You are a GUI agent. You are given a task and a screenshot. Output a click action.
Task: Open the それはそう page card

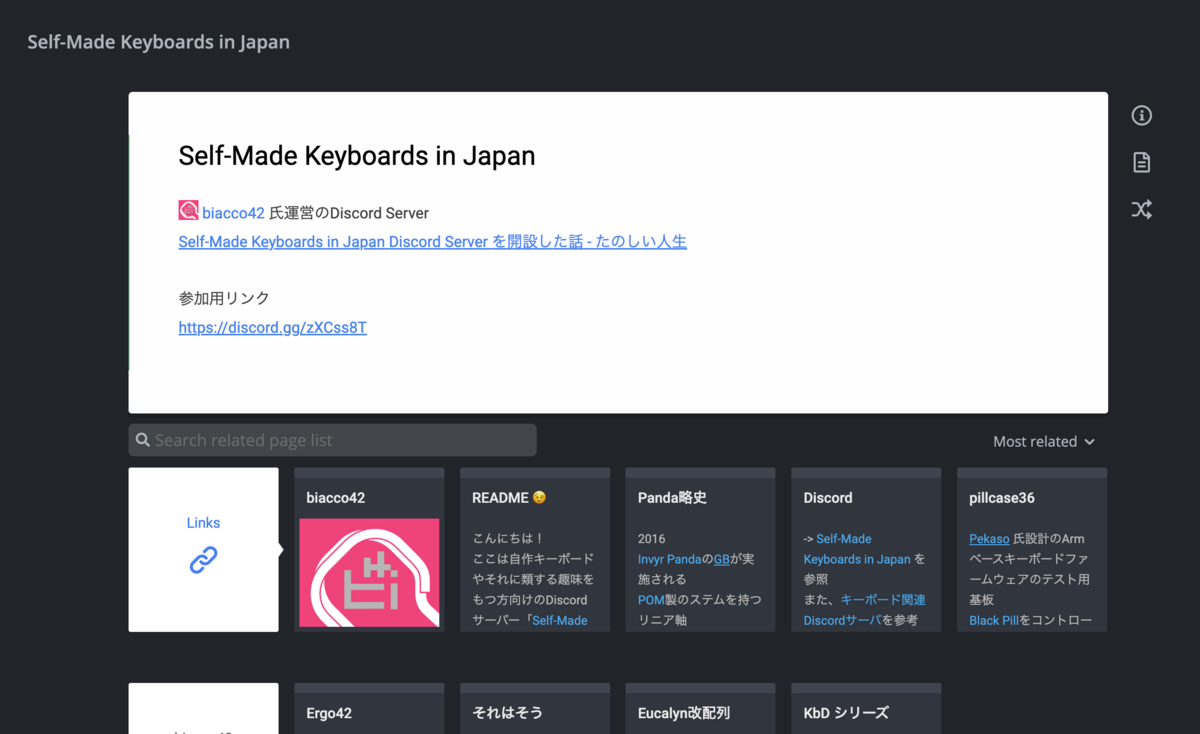[x=535, y=709]
